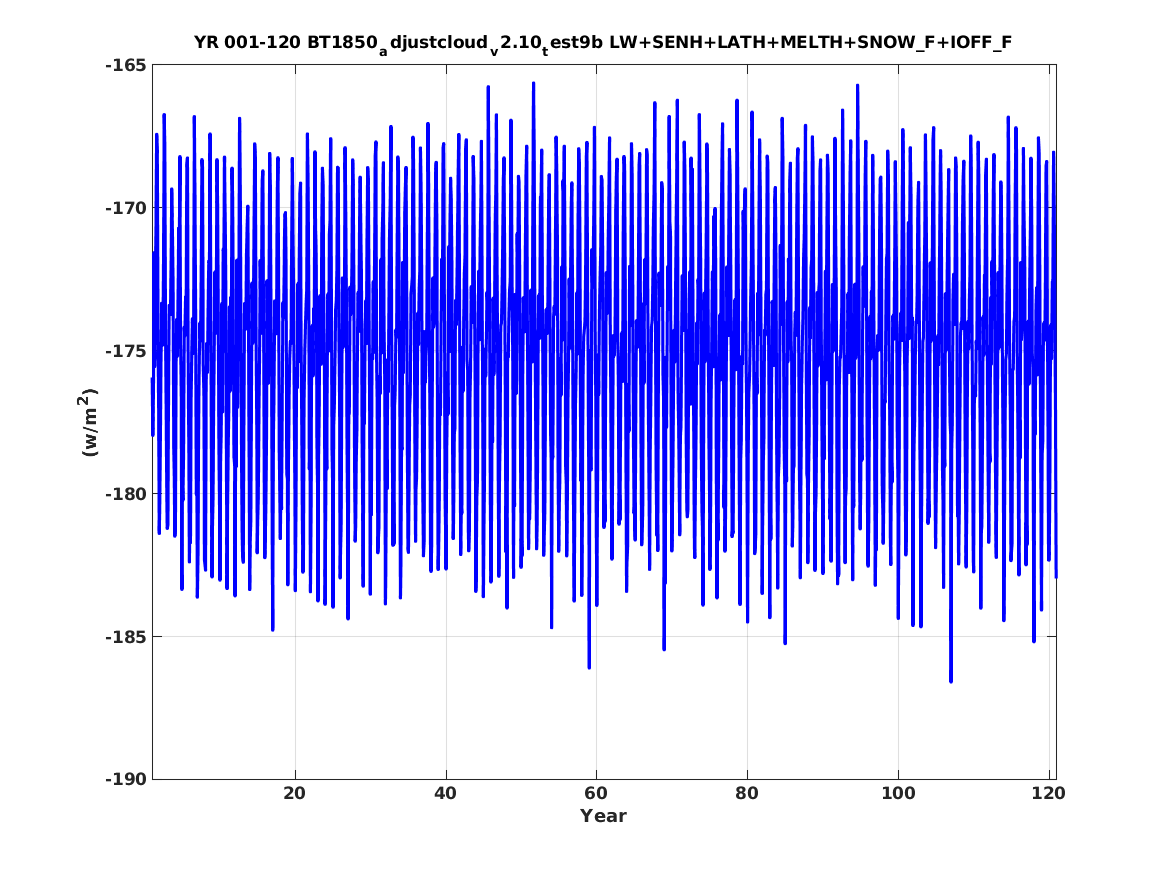The height and width of the screenshot is (875, 1167).
Task: Click the y-axis tick label -165
Action: click(x=127, y=65)
